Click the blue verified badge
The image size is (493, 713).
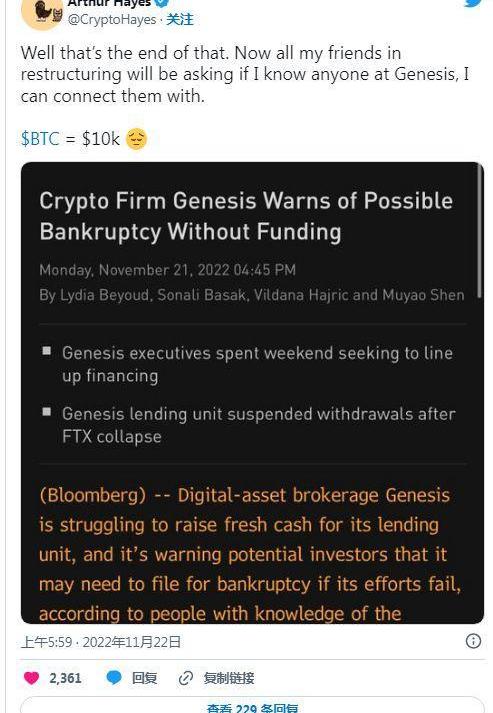(x=162, y=3)
